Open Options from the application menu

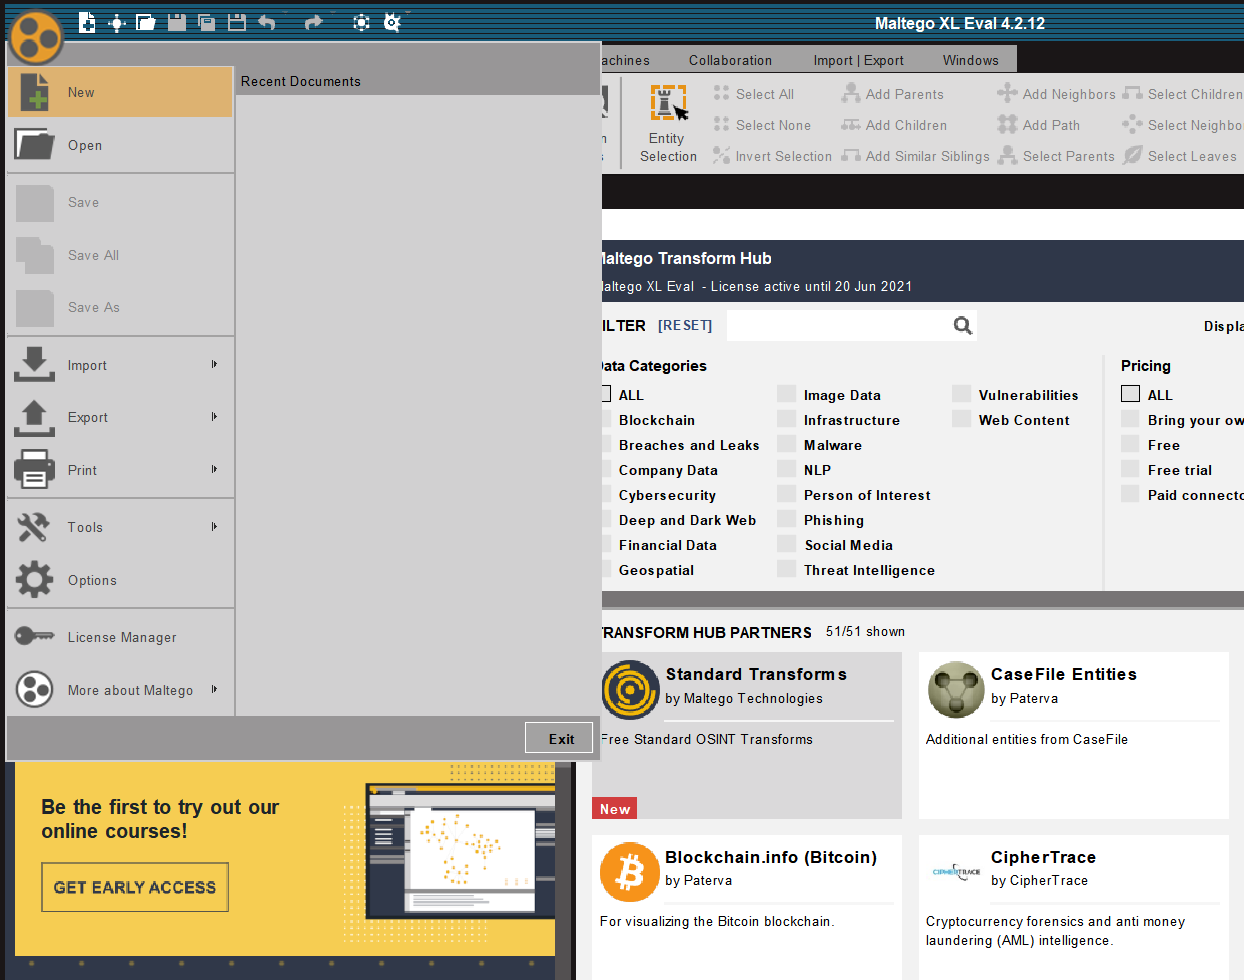click(x=120, y=580)
